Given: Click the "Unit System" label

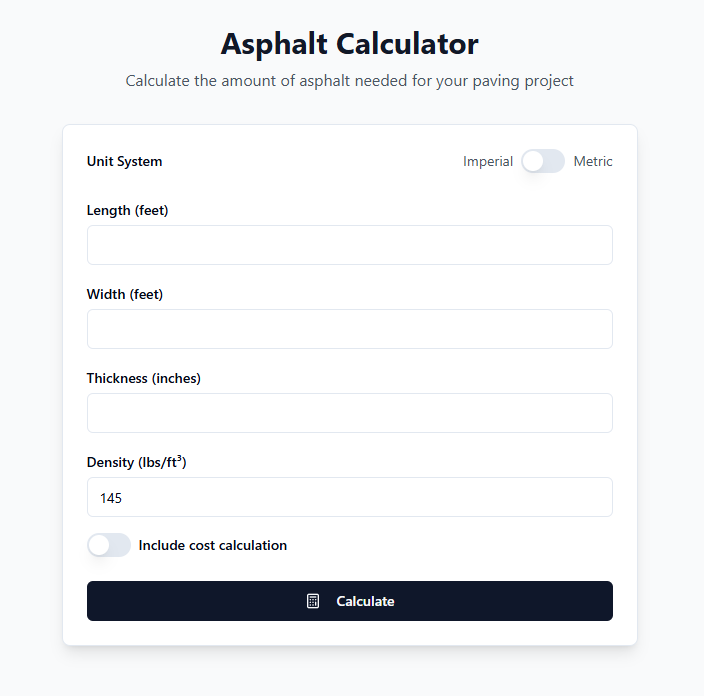Looking at the screenshot, I should [125, 161].
